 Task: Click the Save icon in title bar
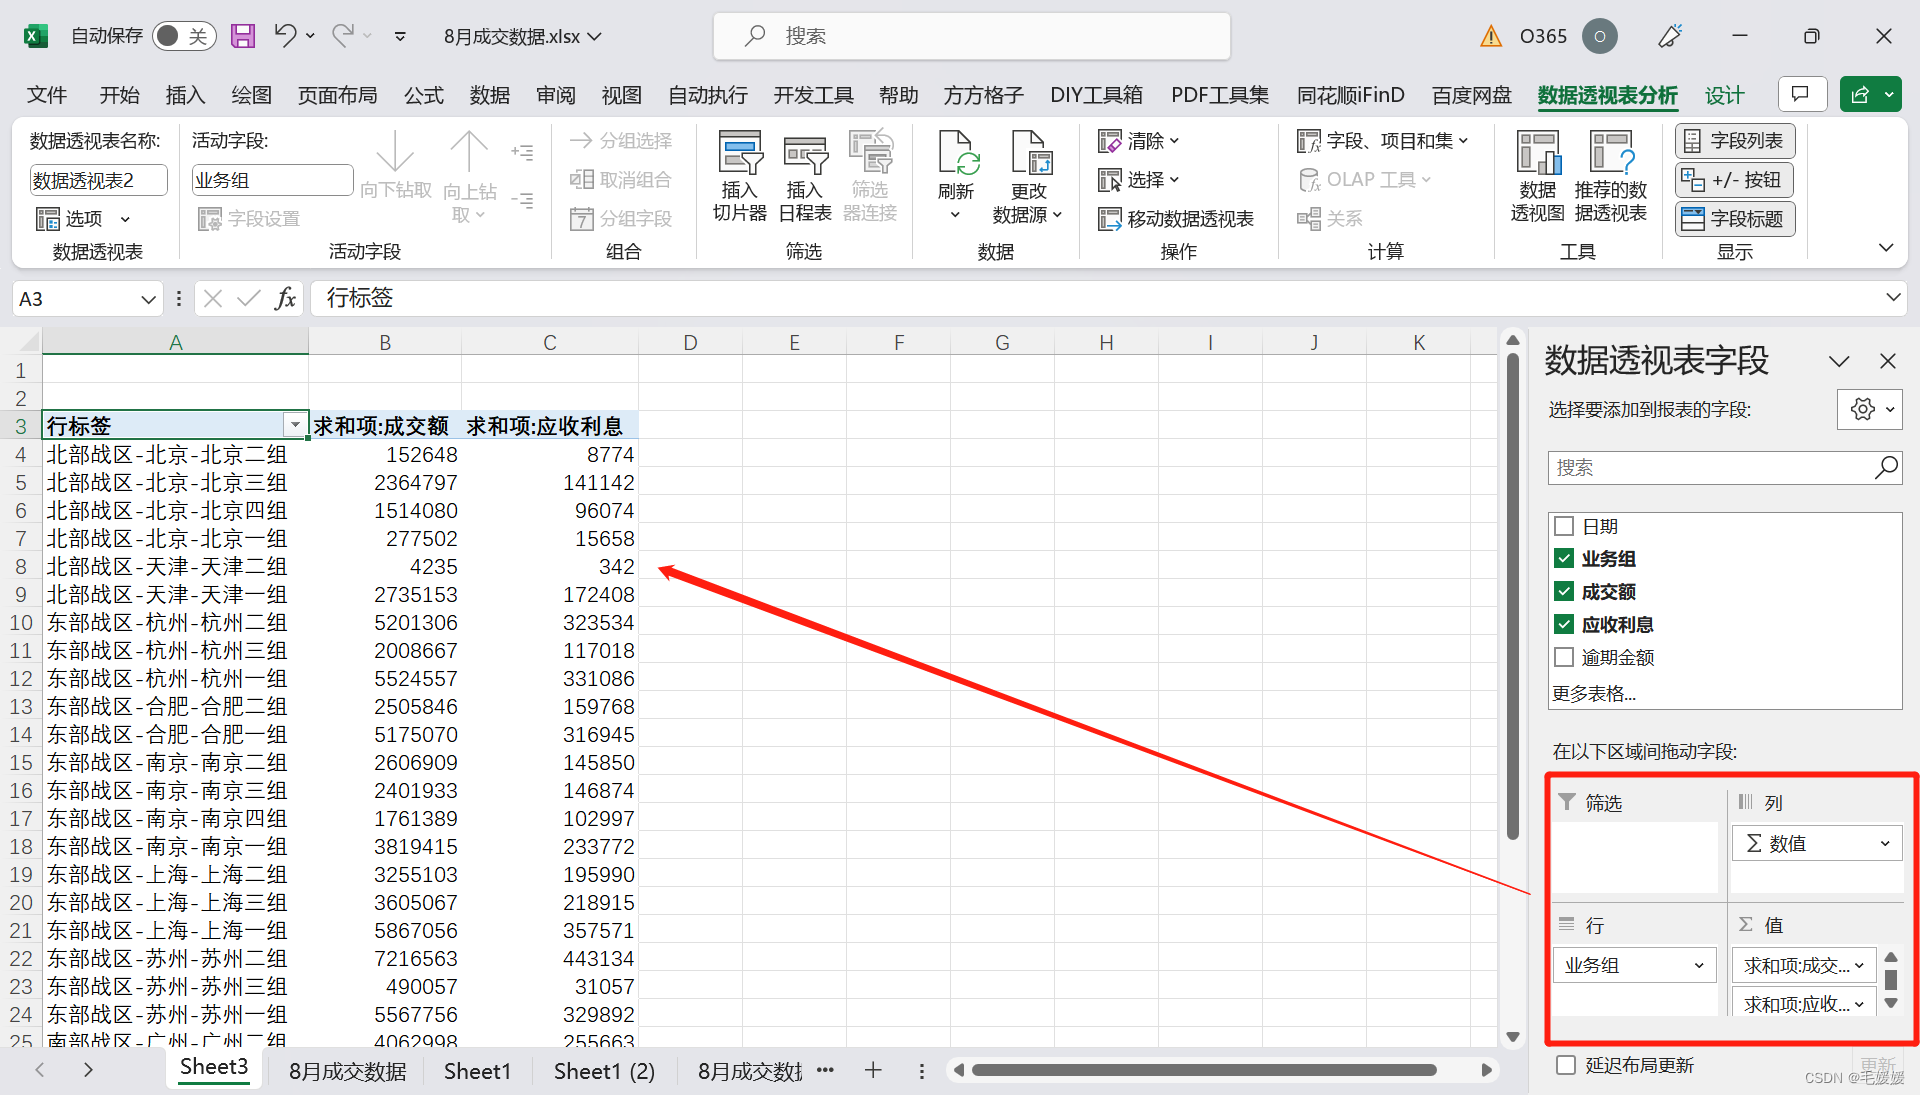click(x=243, y=36)
